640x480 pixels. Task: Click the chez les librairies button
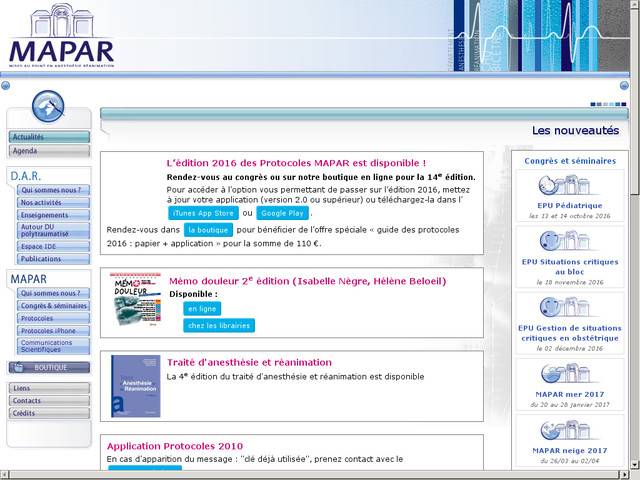coord(219,326)
